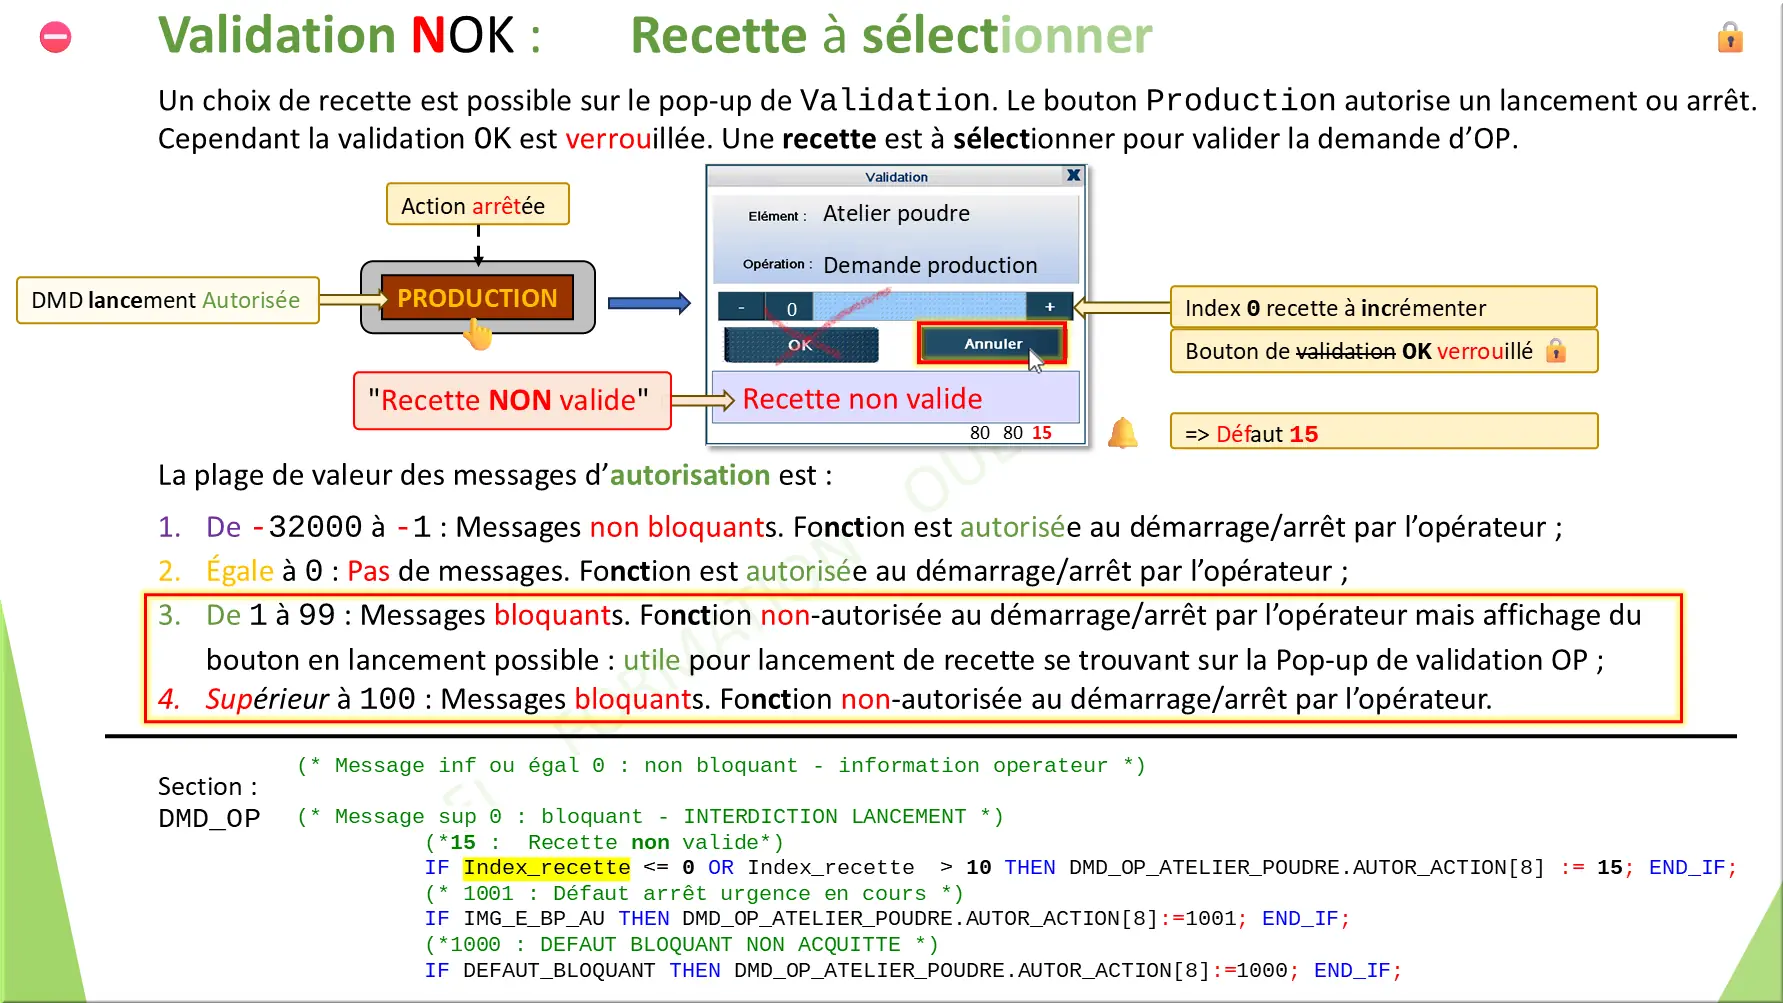Click the "DMD lancement Autorisée" label
Image resolution: width=1783 pixels, height=1003 pixels.
pyautogui.click(x=167, y=300)
